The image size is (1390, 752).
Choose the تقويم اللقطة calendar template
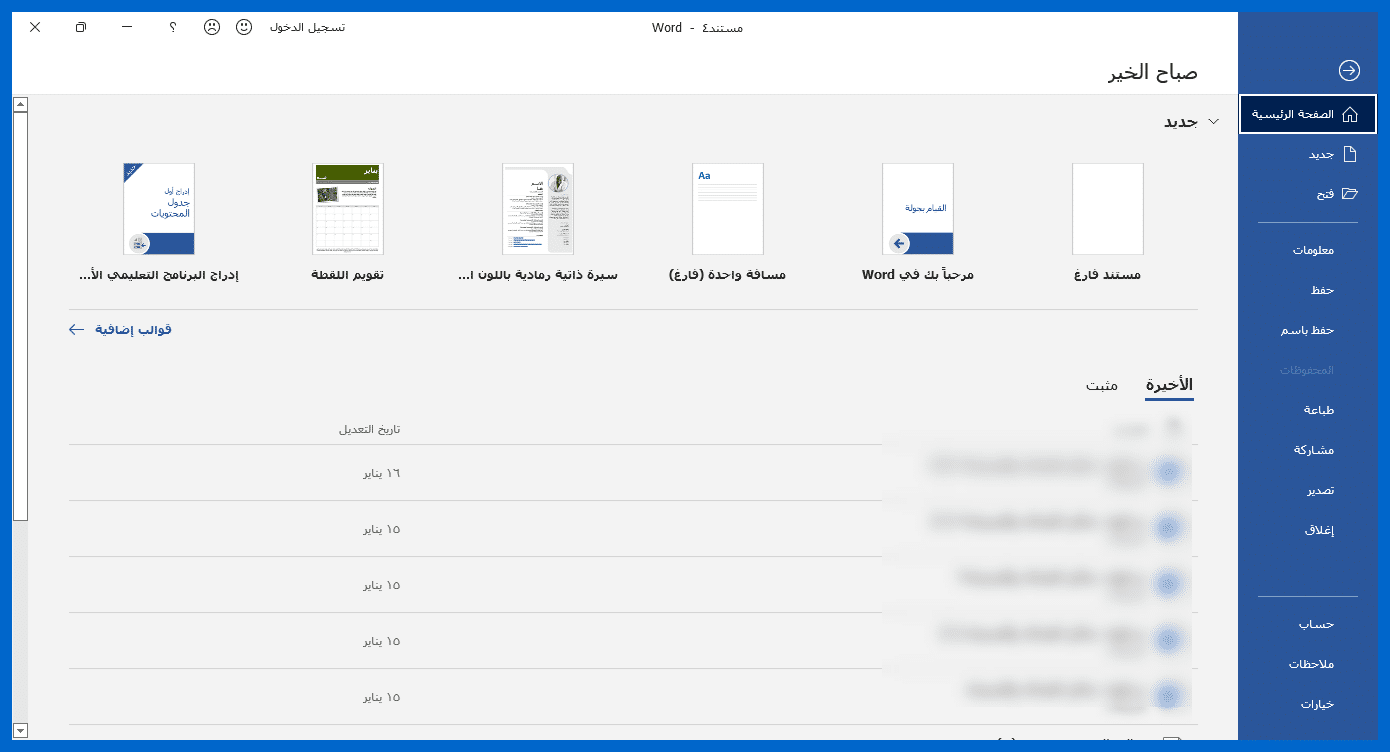coord(347,209)
